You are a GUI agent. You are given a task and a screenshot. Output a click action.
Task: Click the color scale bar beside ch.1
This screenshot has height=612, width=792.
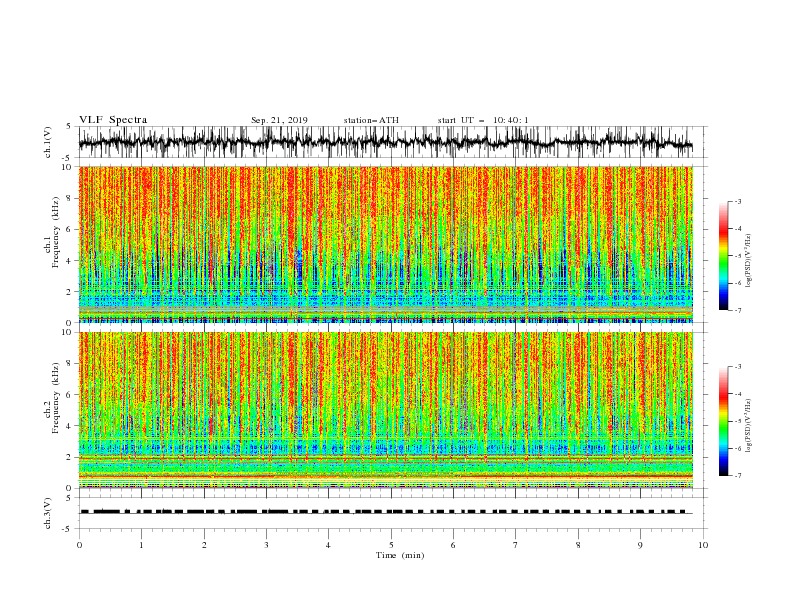coord(723,256)
